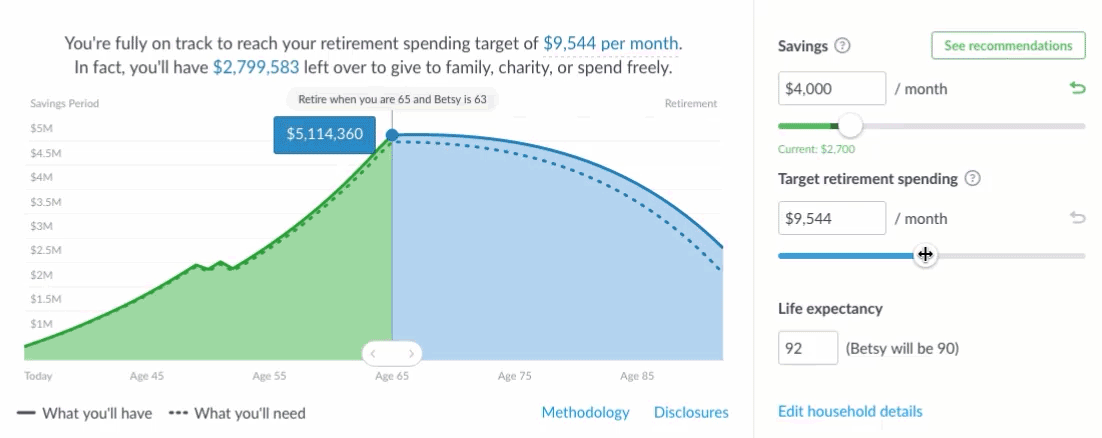Click the retirement spending field showing $9,544
Image resolution: width=1102 pixels, height=438 pixels.
831,218
